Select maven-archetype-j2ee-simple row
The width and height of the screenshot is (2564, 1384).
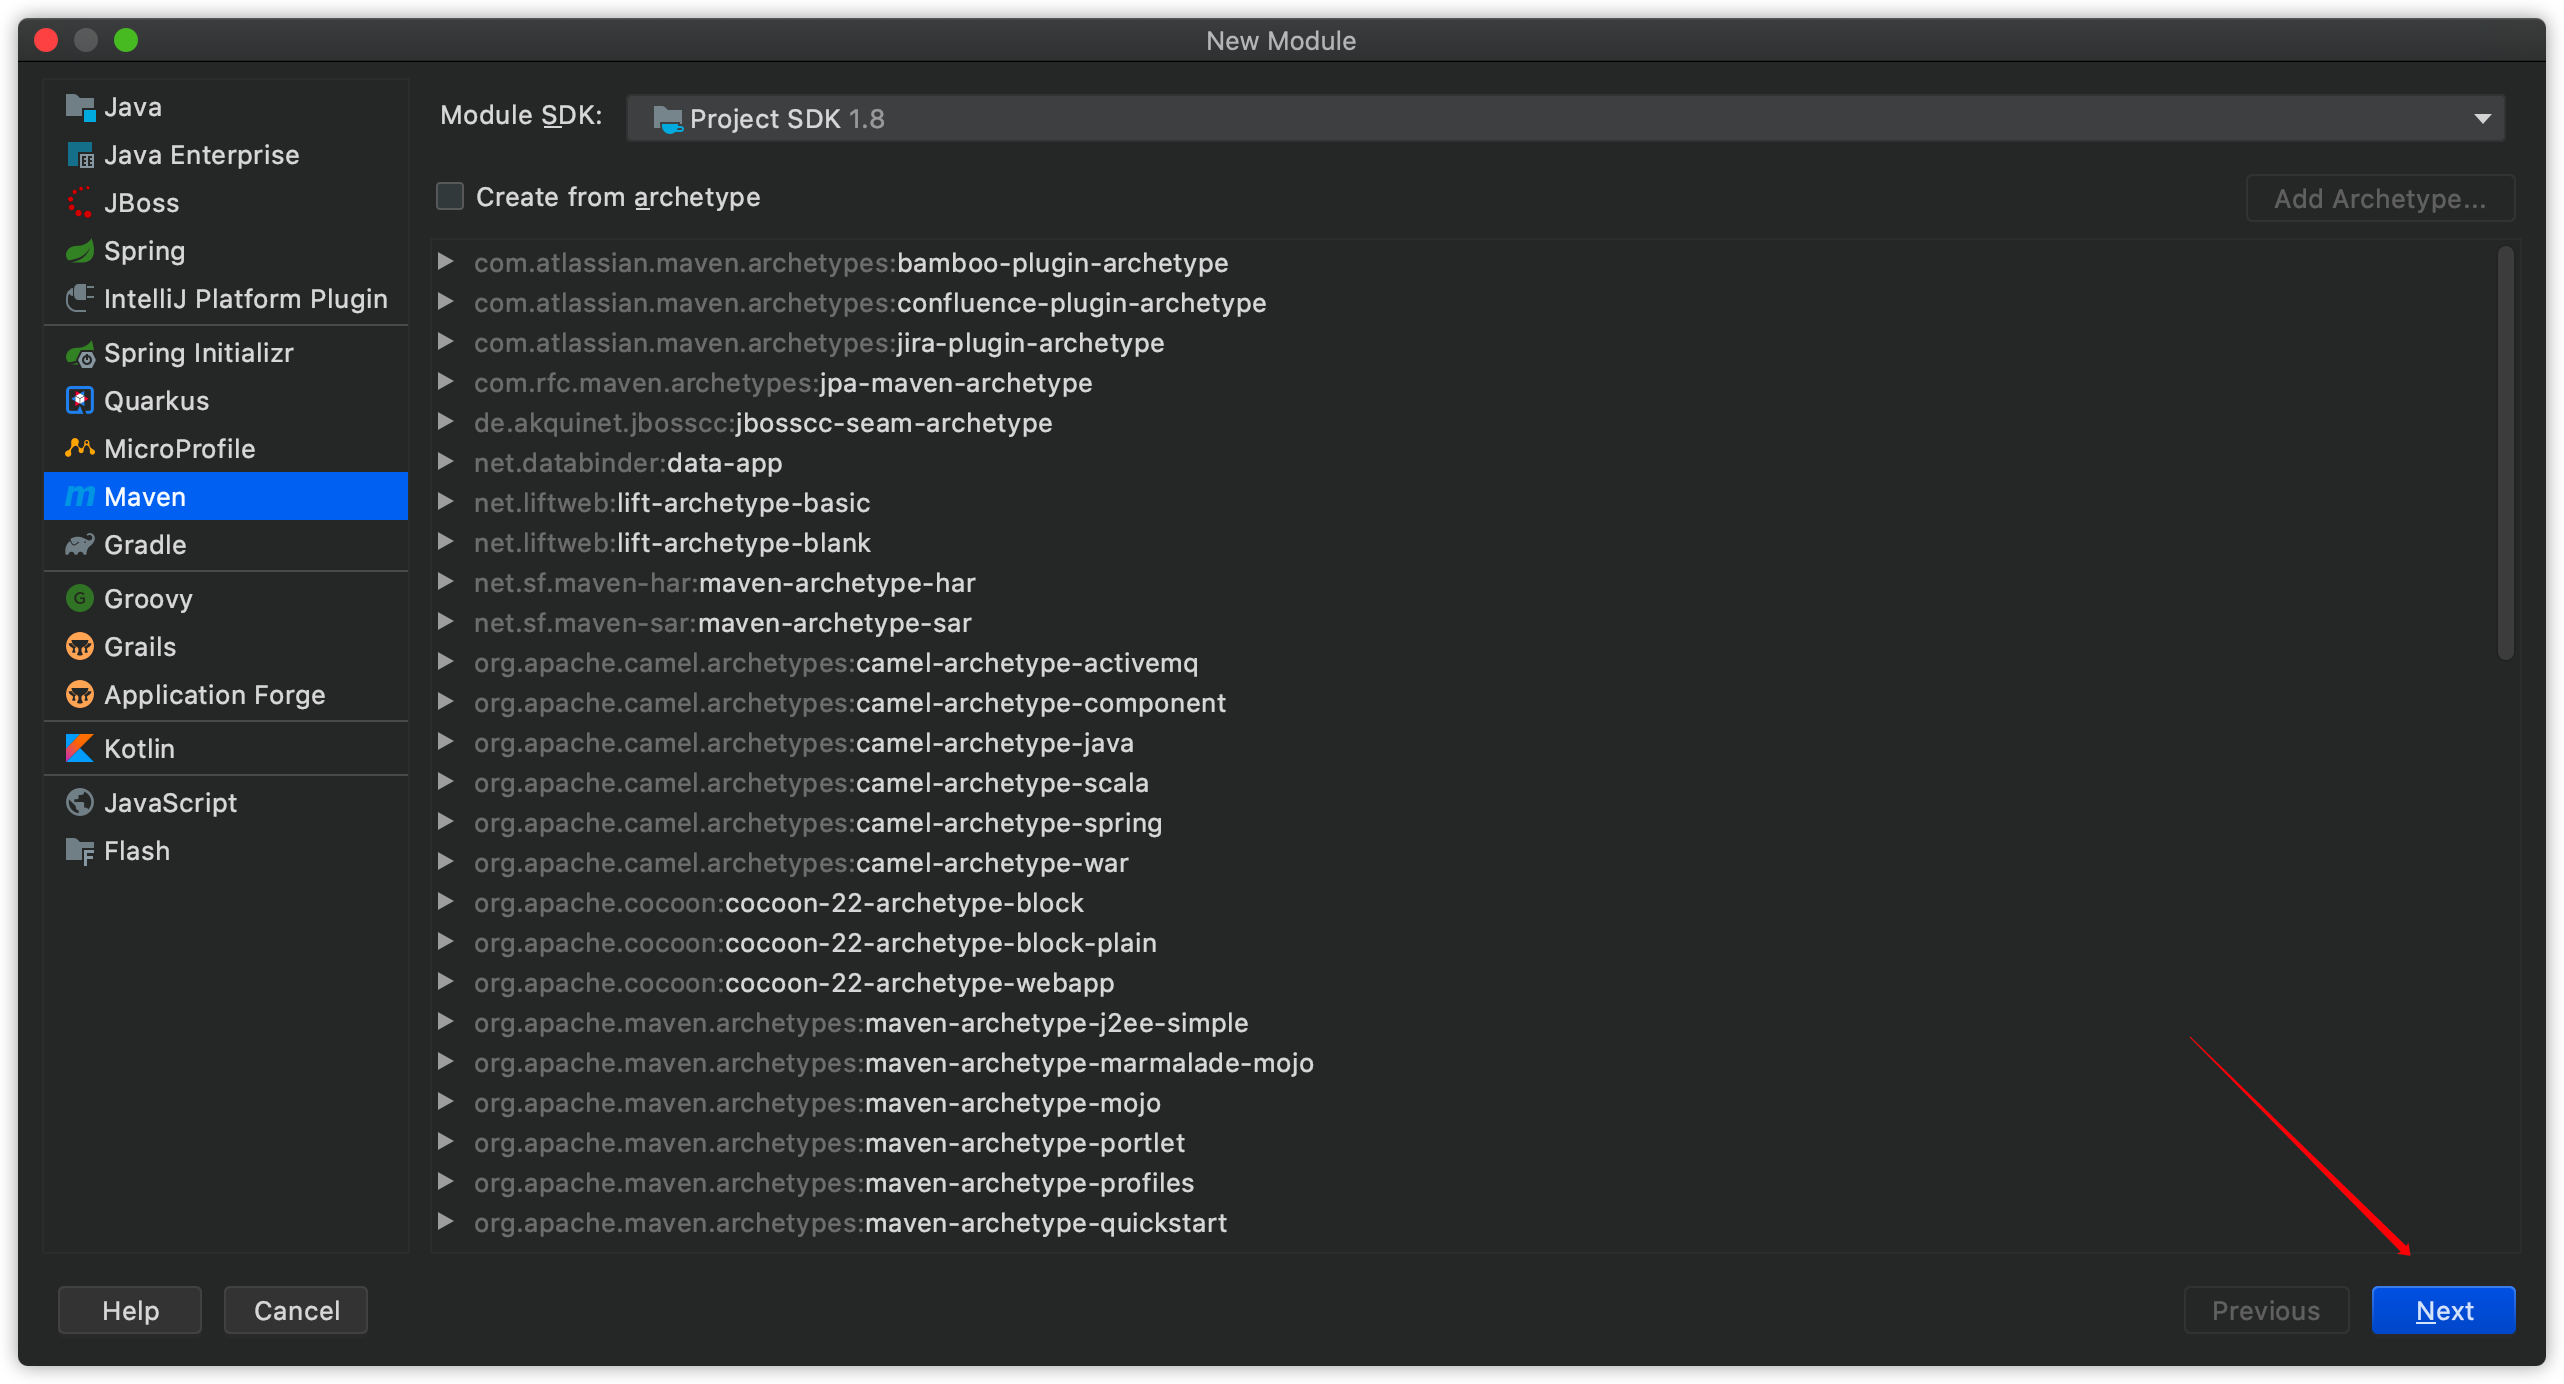click(1465, 1023)
